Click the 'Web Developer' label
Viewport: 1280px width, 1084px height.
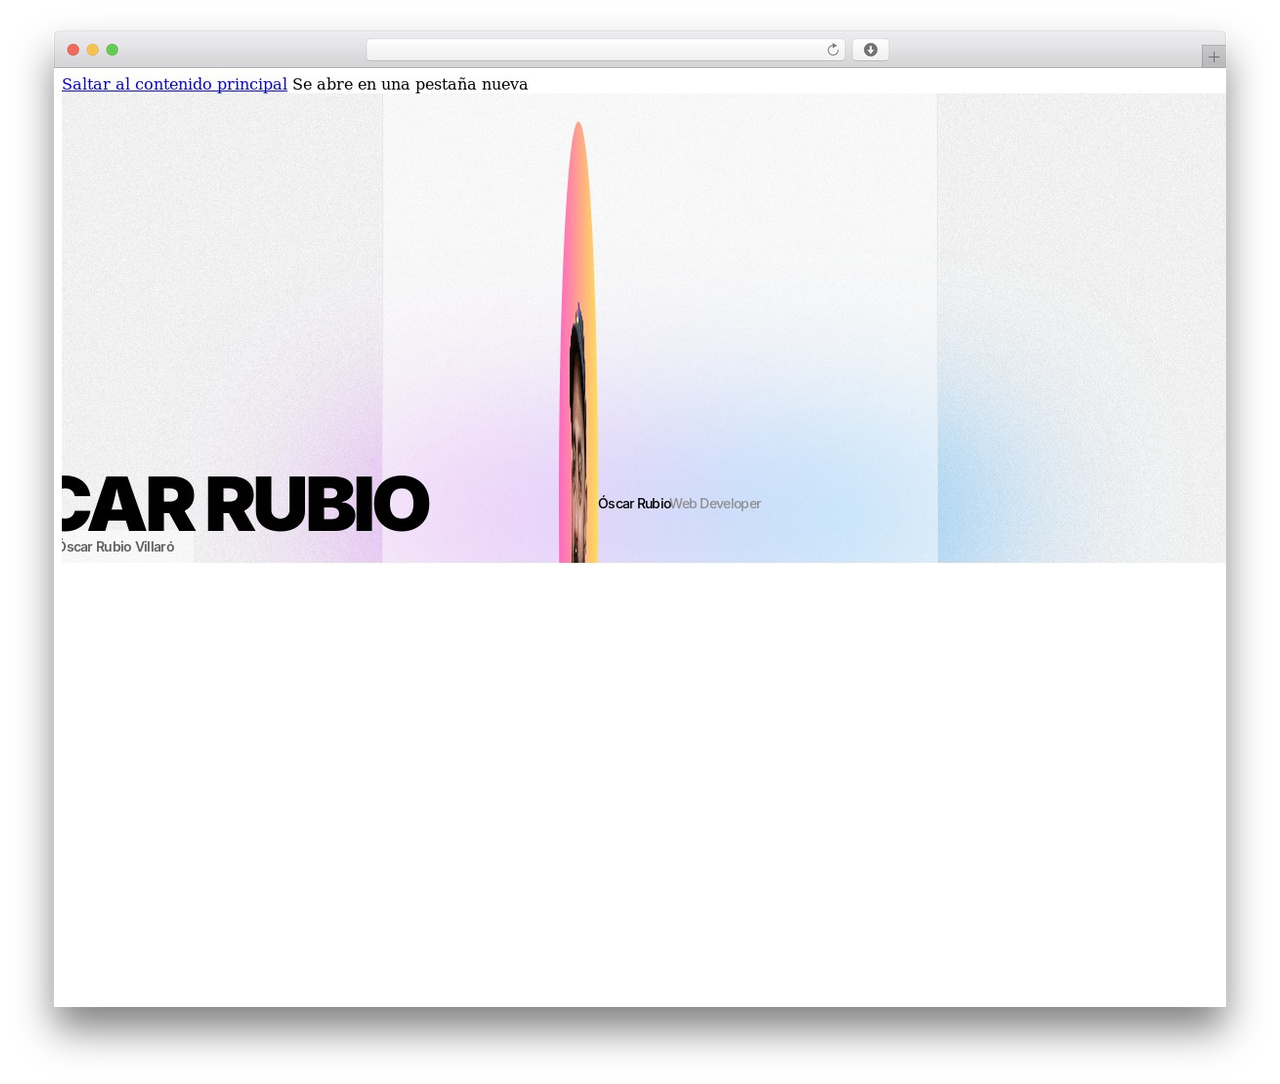coord(716,504)
